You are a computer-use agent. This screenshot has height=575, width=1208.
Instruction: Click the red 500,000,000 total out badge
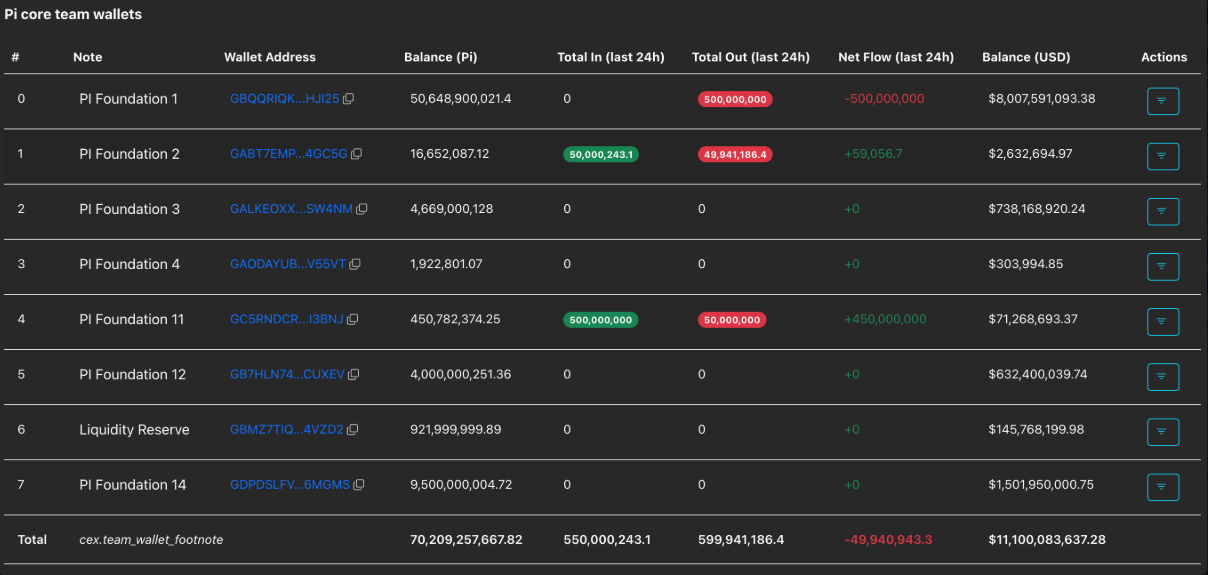coord(735,100)
